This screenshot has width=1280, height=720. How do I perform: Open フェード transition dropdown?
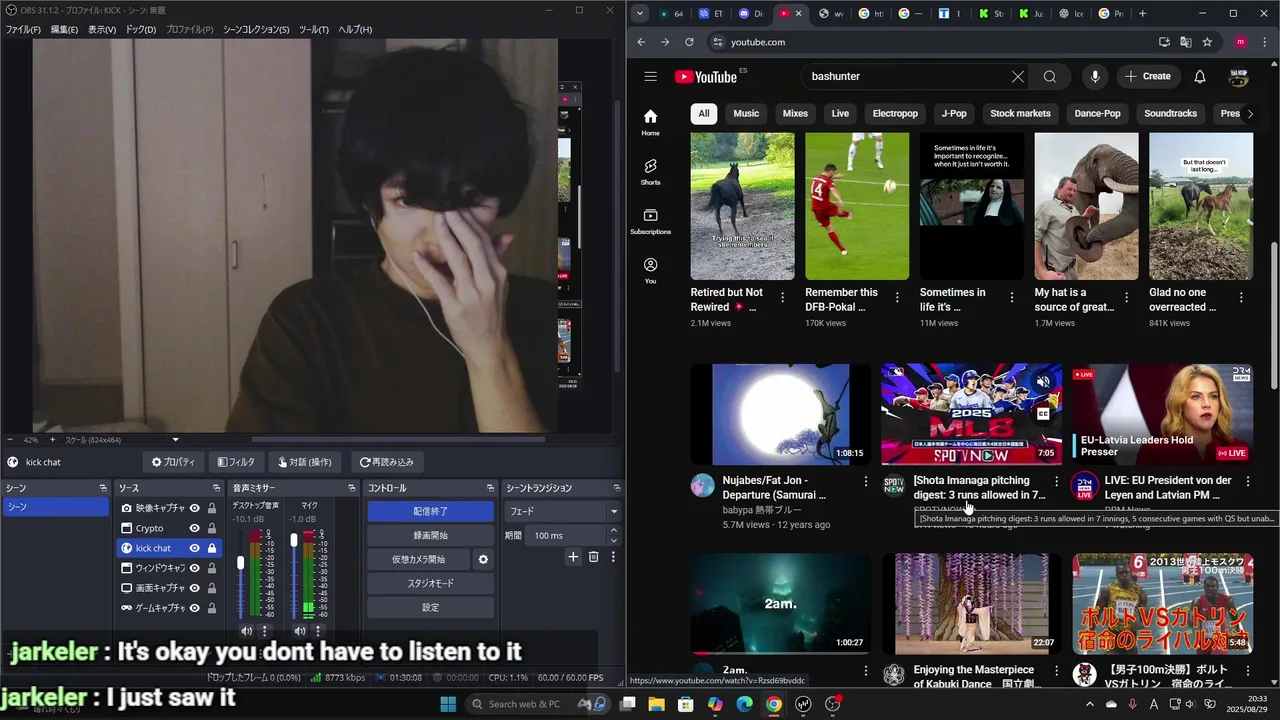(x=564, y=511)
